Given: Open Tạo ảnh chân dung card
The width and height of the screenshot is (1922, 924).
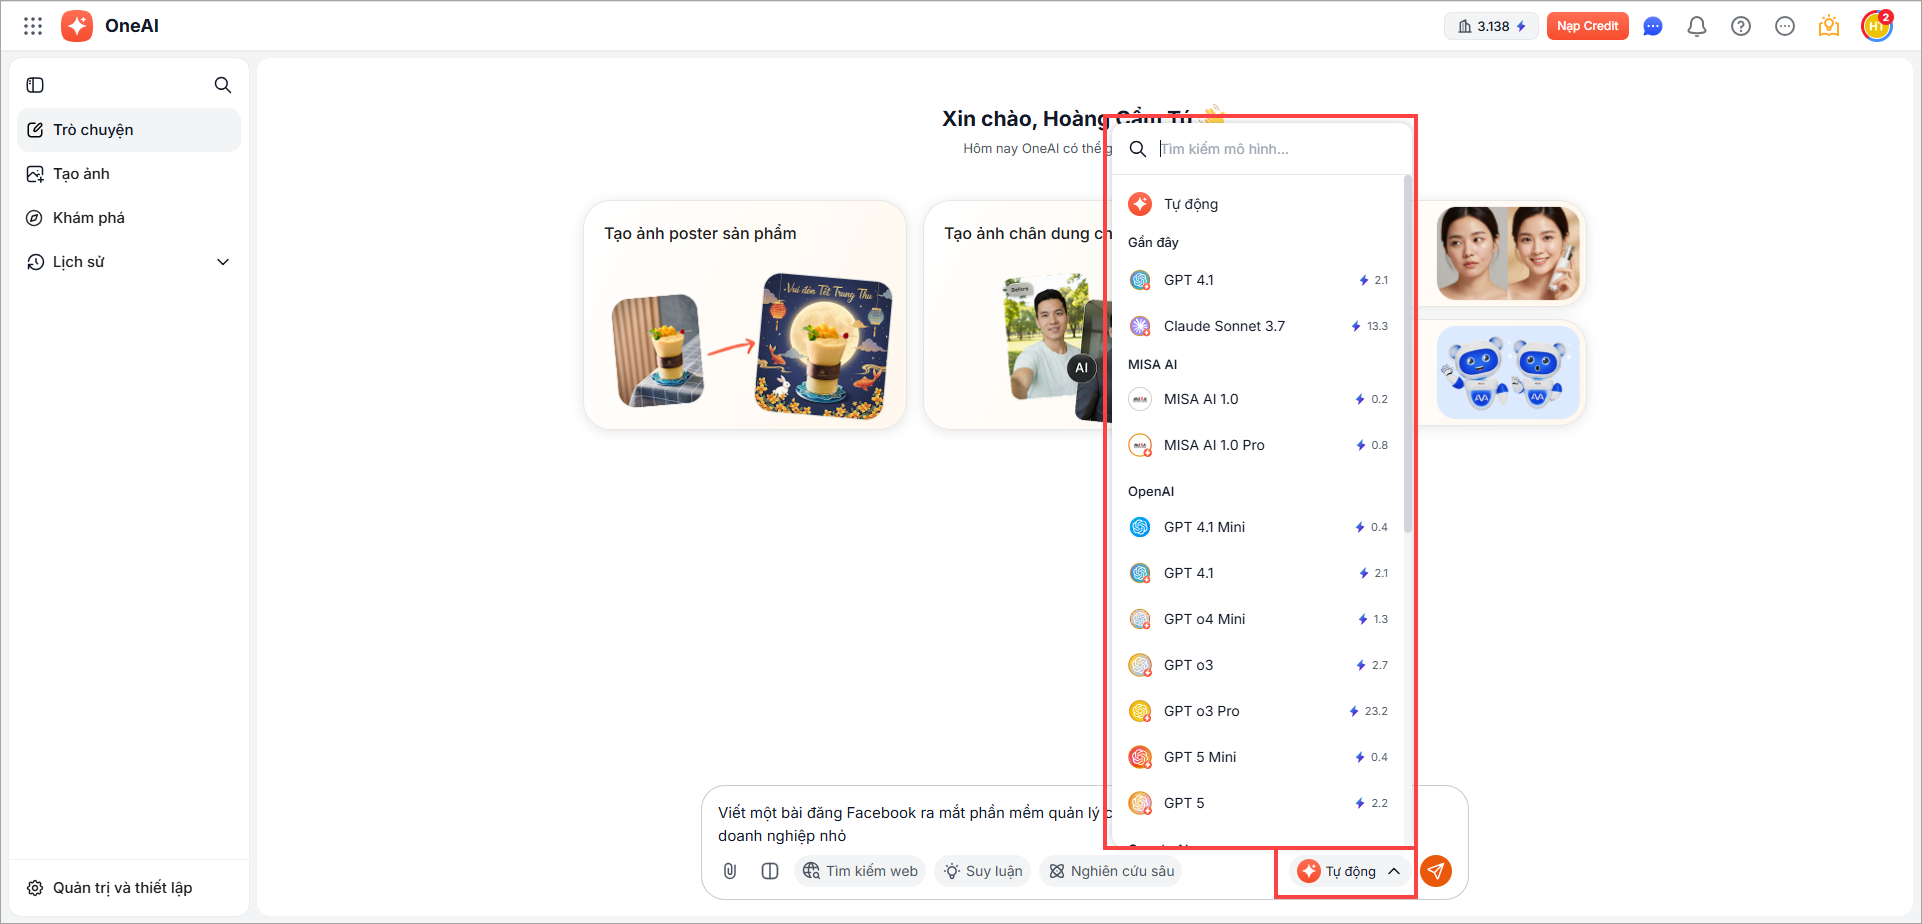Looking at the screenshot, I should [x=1017, y=315].
